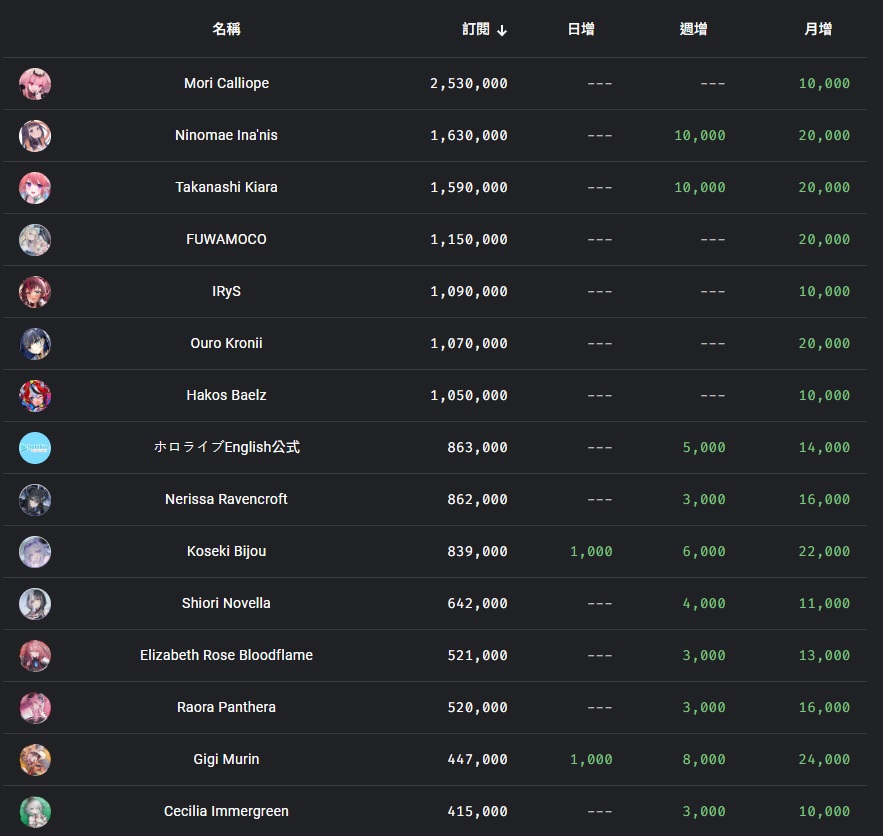Open Nerissa Ravencroft name link
Viewport: 883px width, 836px height.
point(226,499)
